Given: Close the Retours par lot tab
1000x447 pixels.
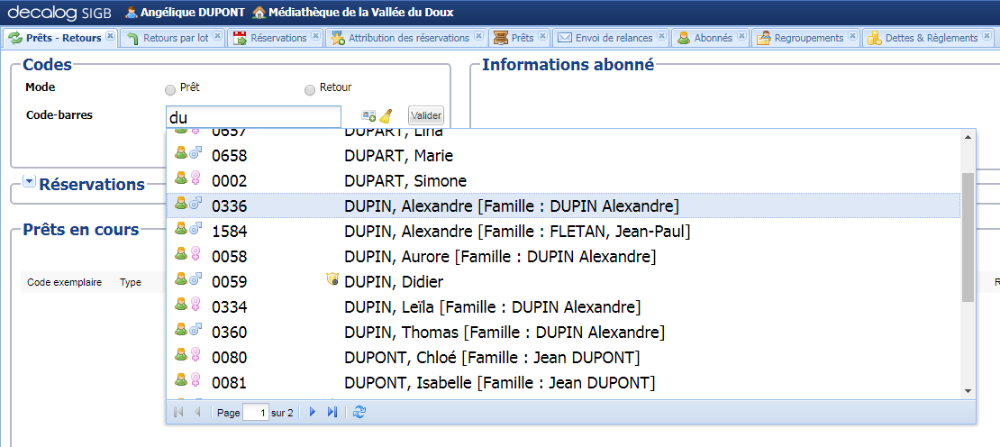Looking at the screenshot, I should [x=217, y=36].
